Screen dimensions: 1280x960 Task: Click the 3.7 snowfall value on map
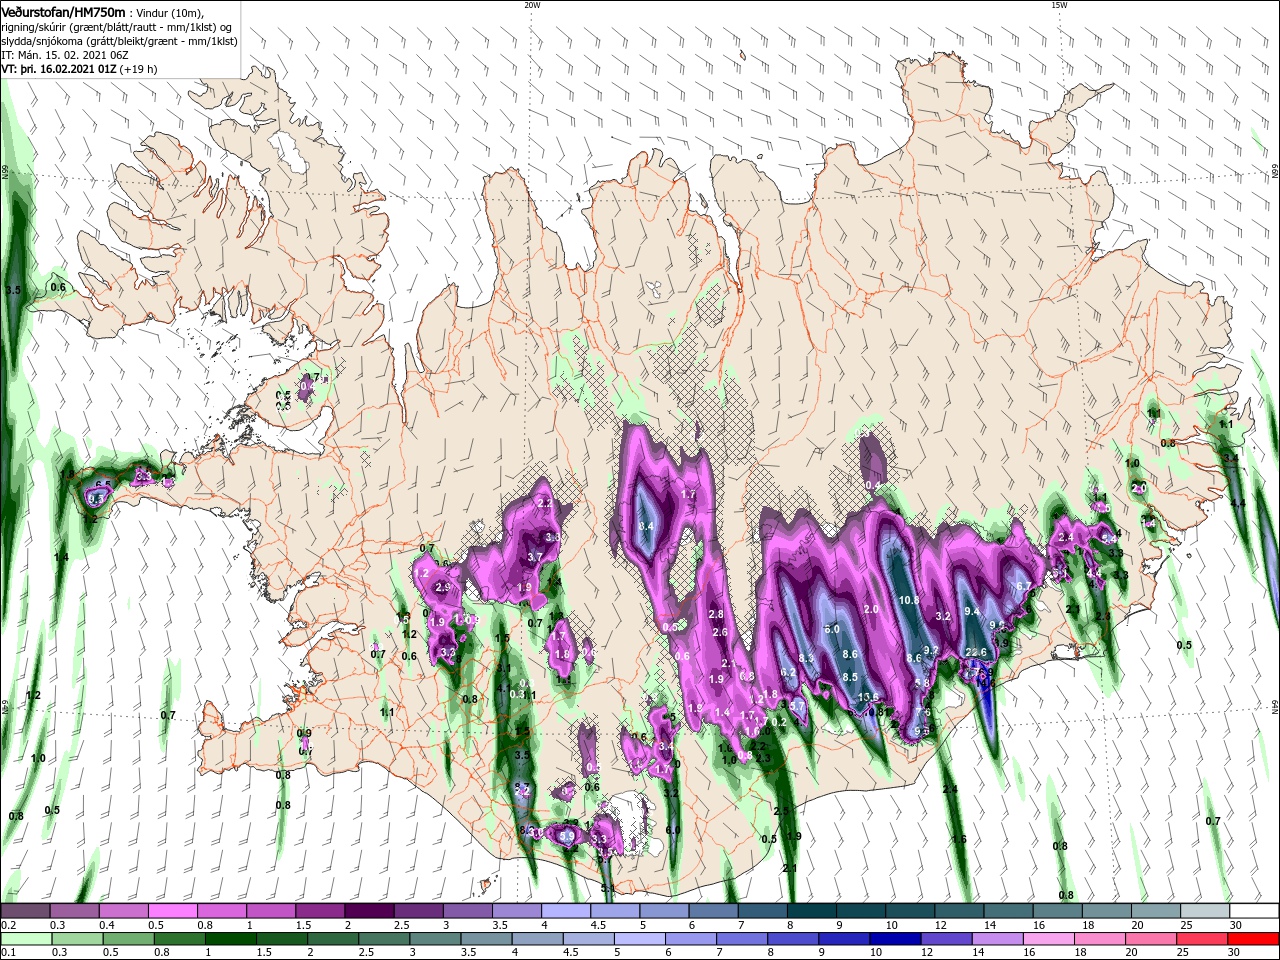point(535,557)
